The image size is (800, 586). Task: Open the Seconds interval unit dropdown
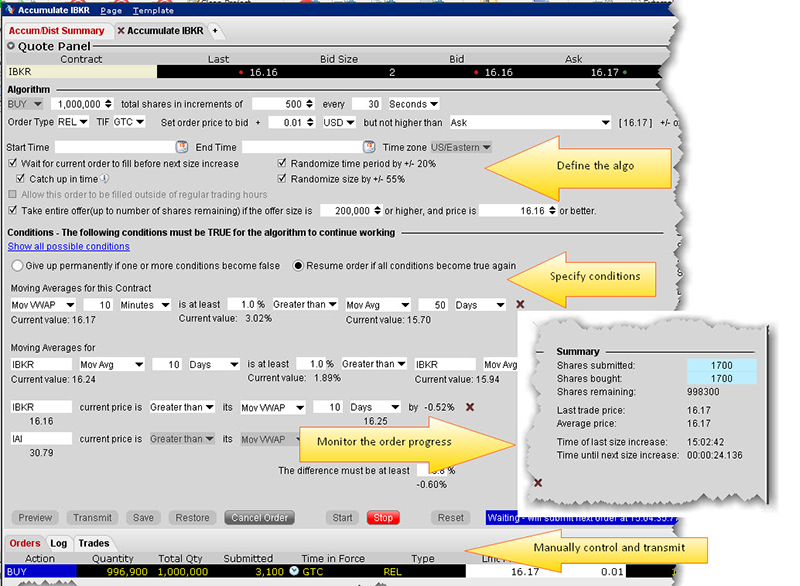point(414,104)
